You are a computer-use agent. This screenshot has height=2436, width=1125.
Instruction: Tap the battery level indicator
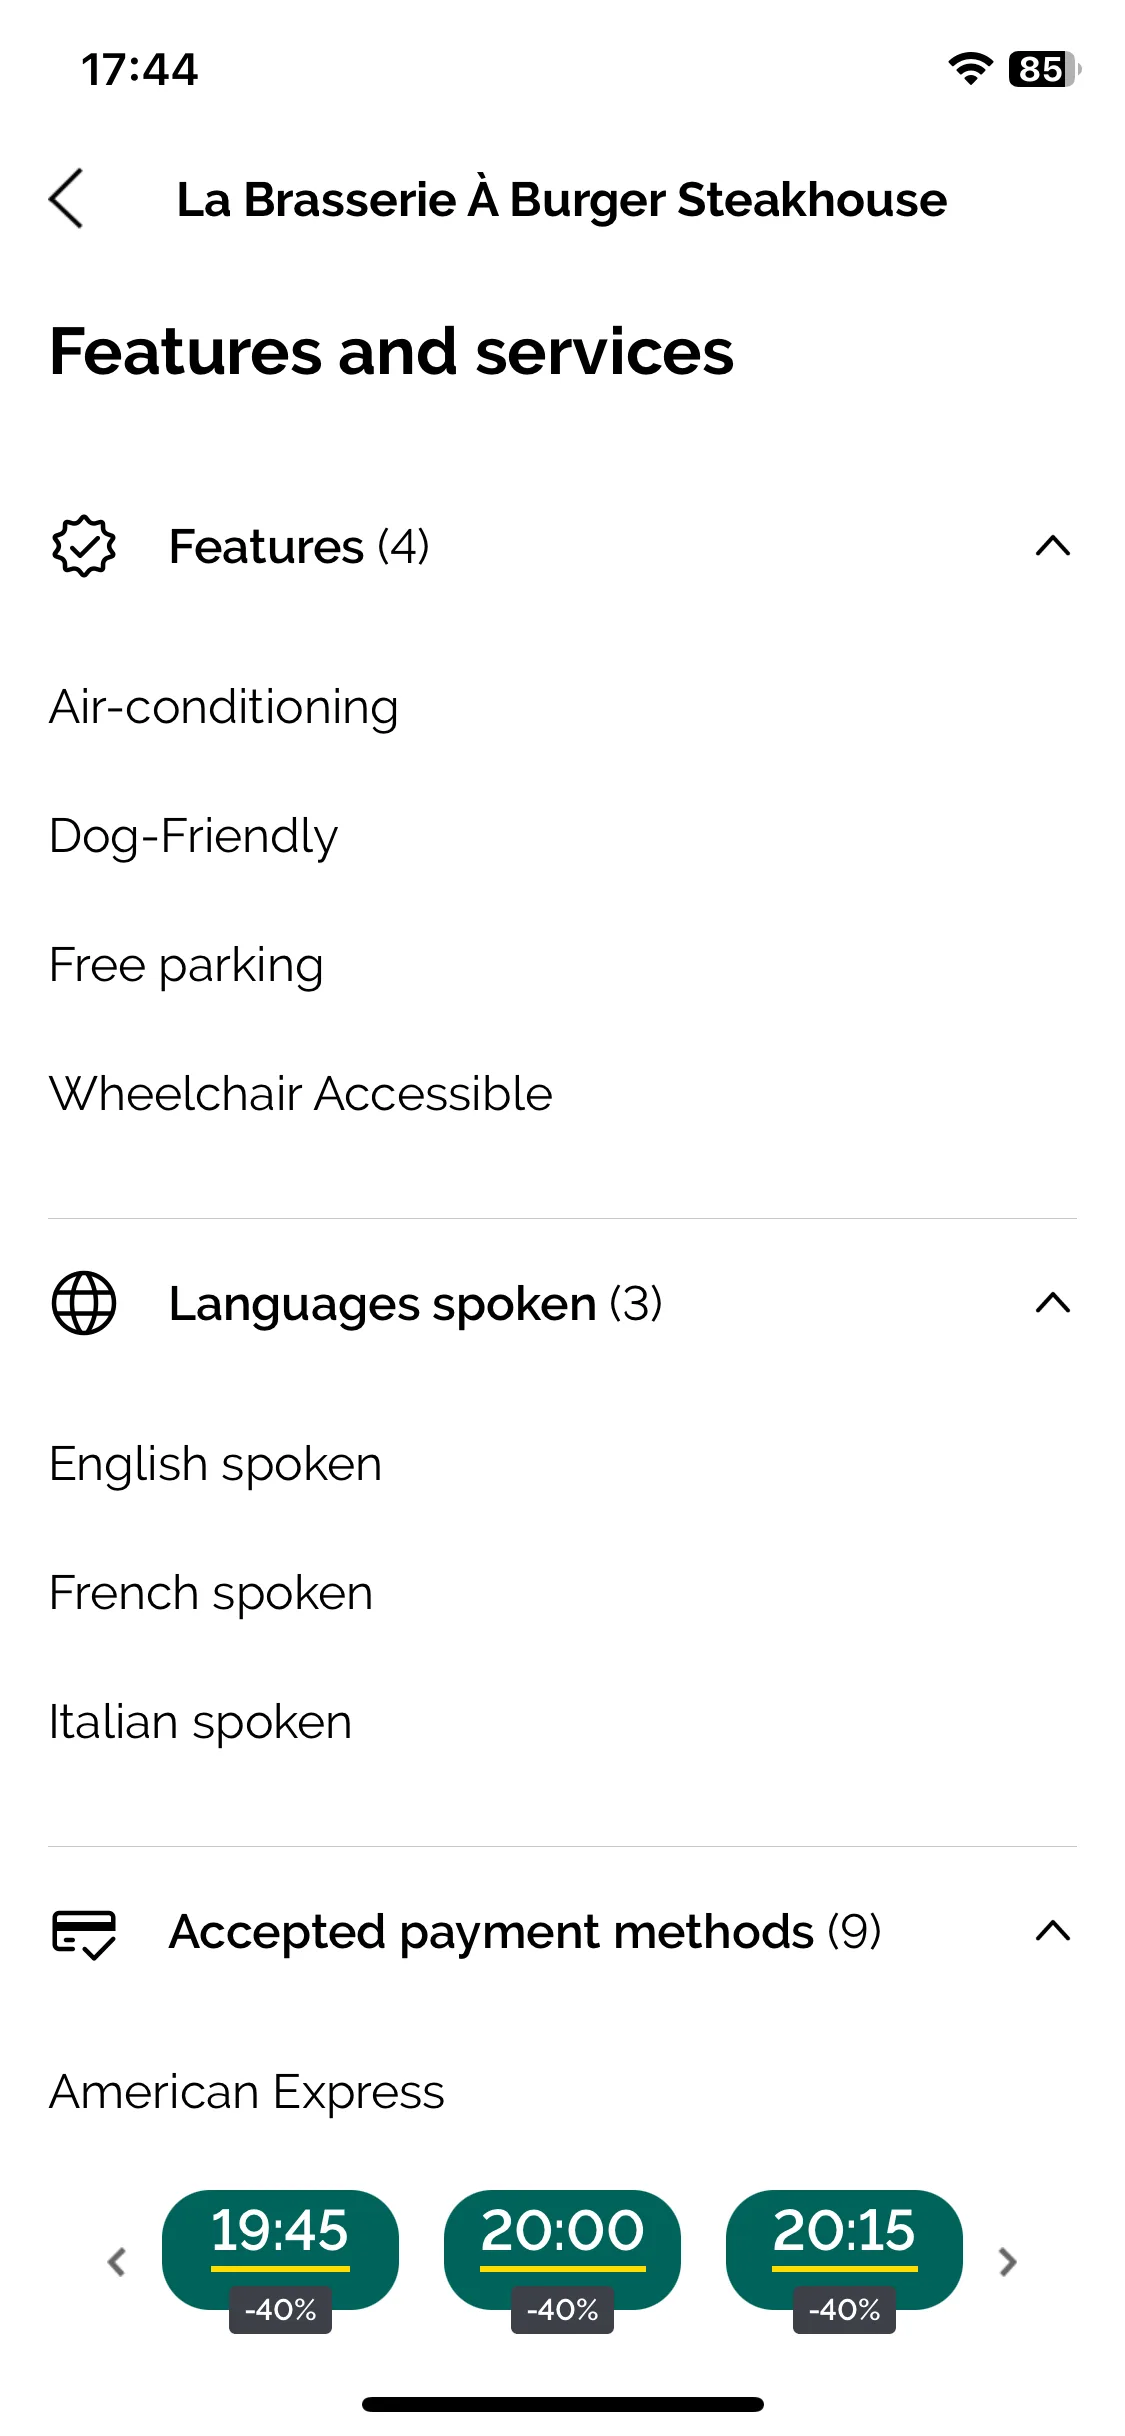(1044, 69)
